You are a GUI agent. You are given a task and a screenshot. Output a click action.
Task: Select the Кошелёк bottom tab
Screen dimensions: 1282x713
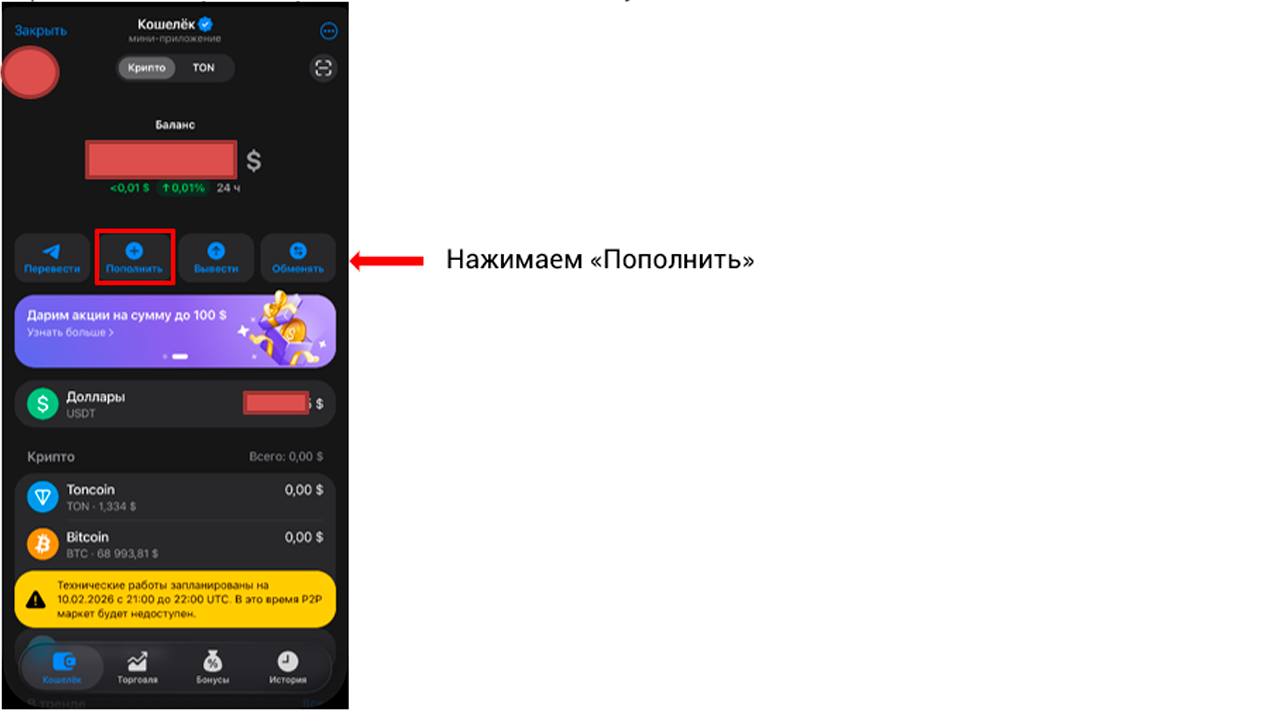point(62,668)
